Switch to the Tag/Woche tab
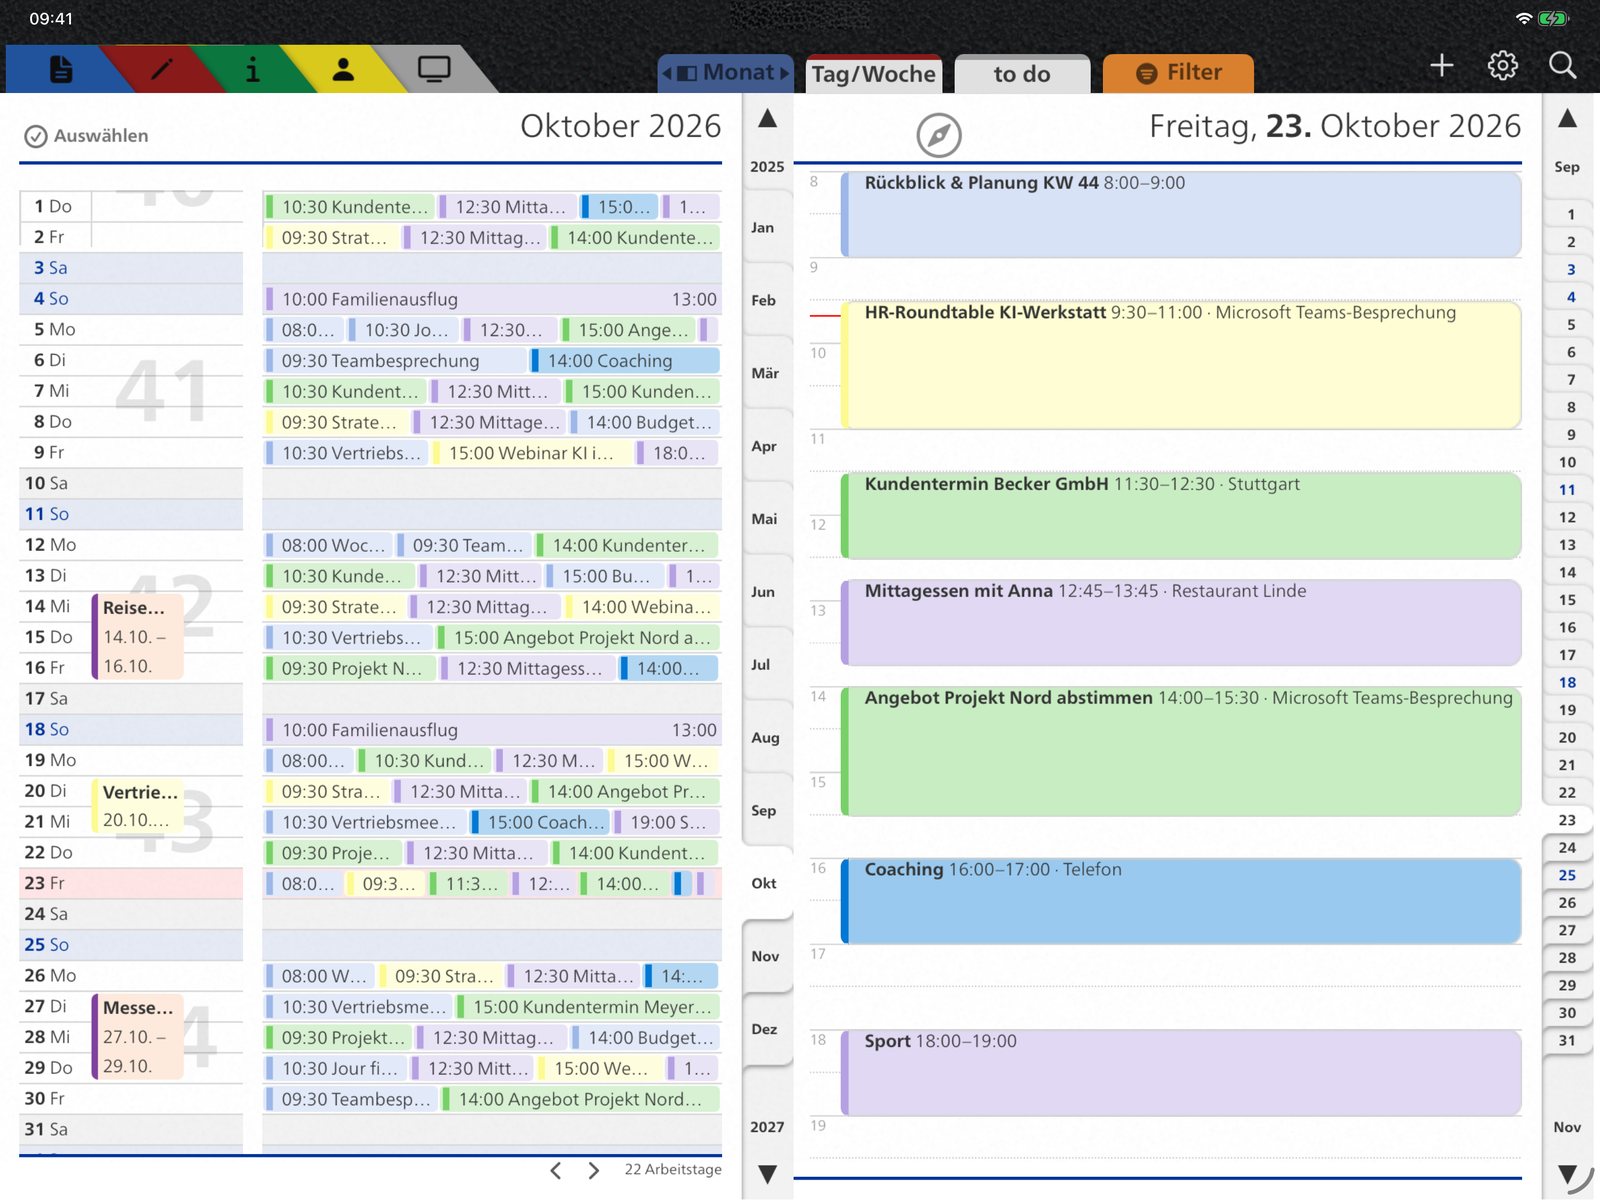1600x1200 pixels. coord(873,73)
